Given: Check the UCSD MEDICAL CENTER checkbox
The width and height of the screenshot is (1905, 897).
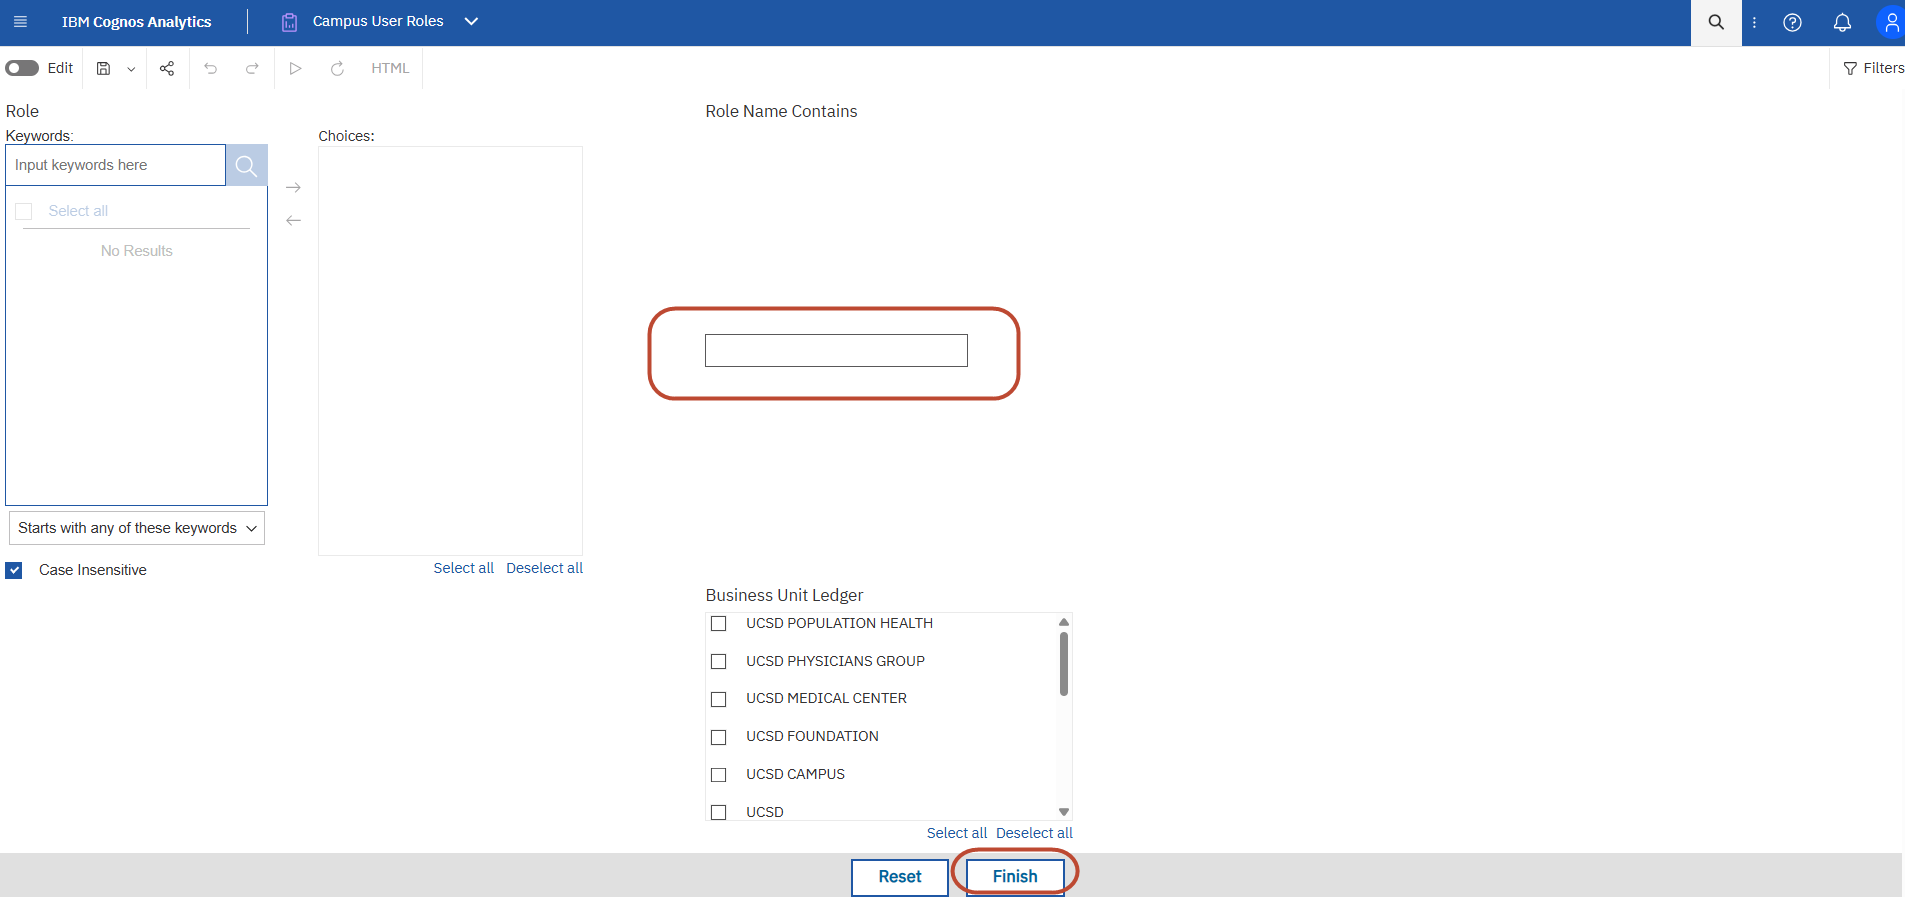Looking at the screenshot, I should (x=718, y=699).
